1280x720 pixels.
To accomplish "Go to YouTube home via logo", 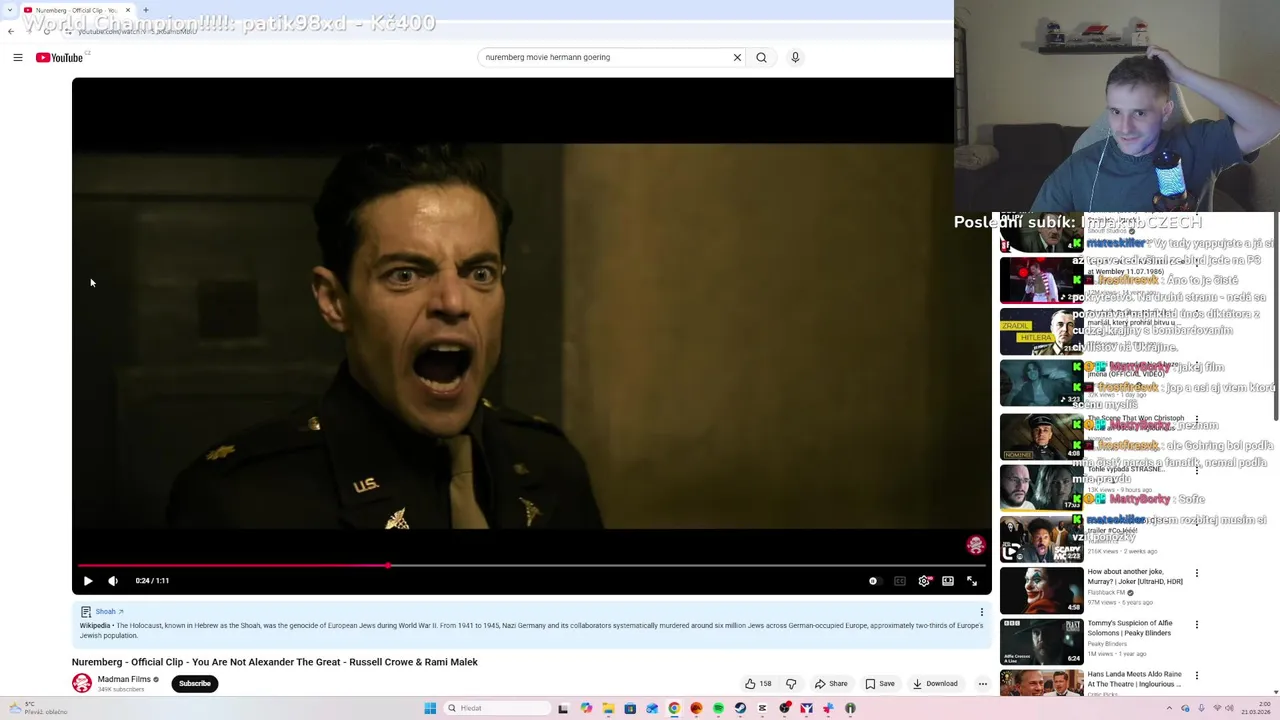I will point(60,57).
